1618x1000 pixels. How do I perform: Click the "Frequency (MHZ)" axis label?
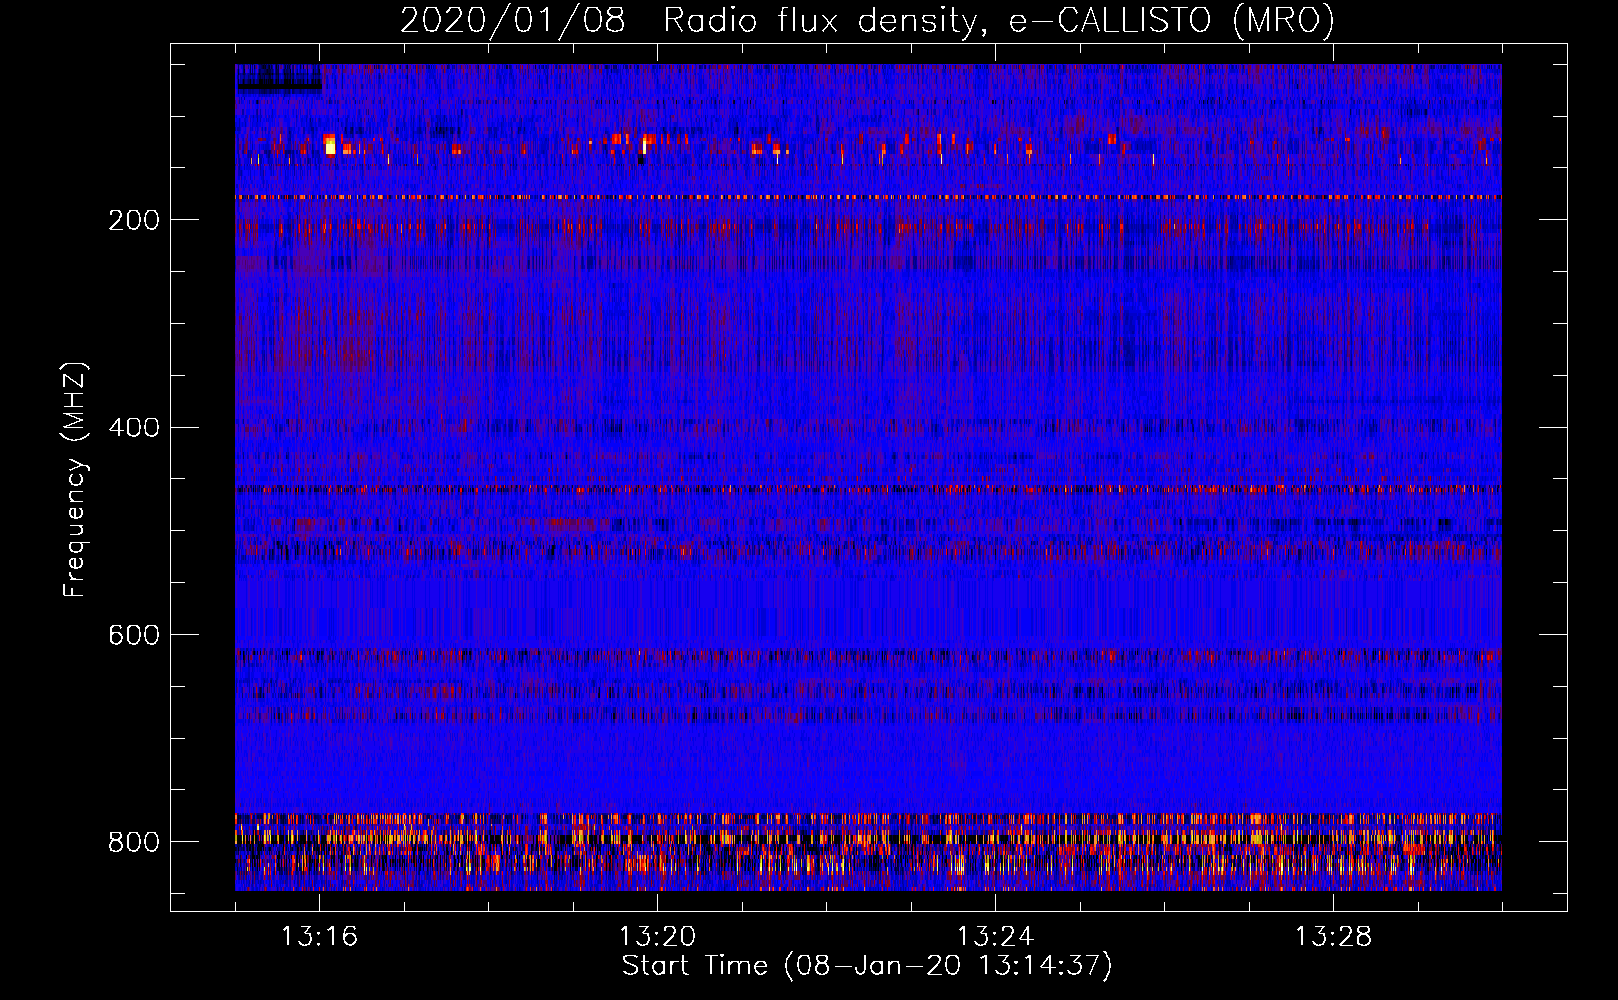[x=75, y=480]
